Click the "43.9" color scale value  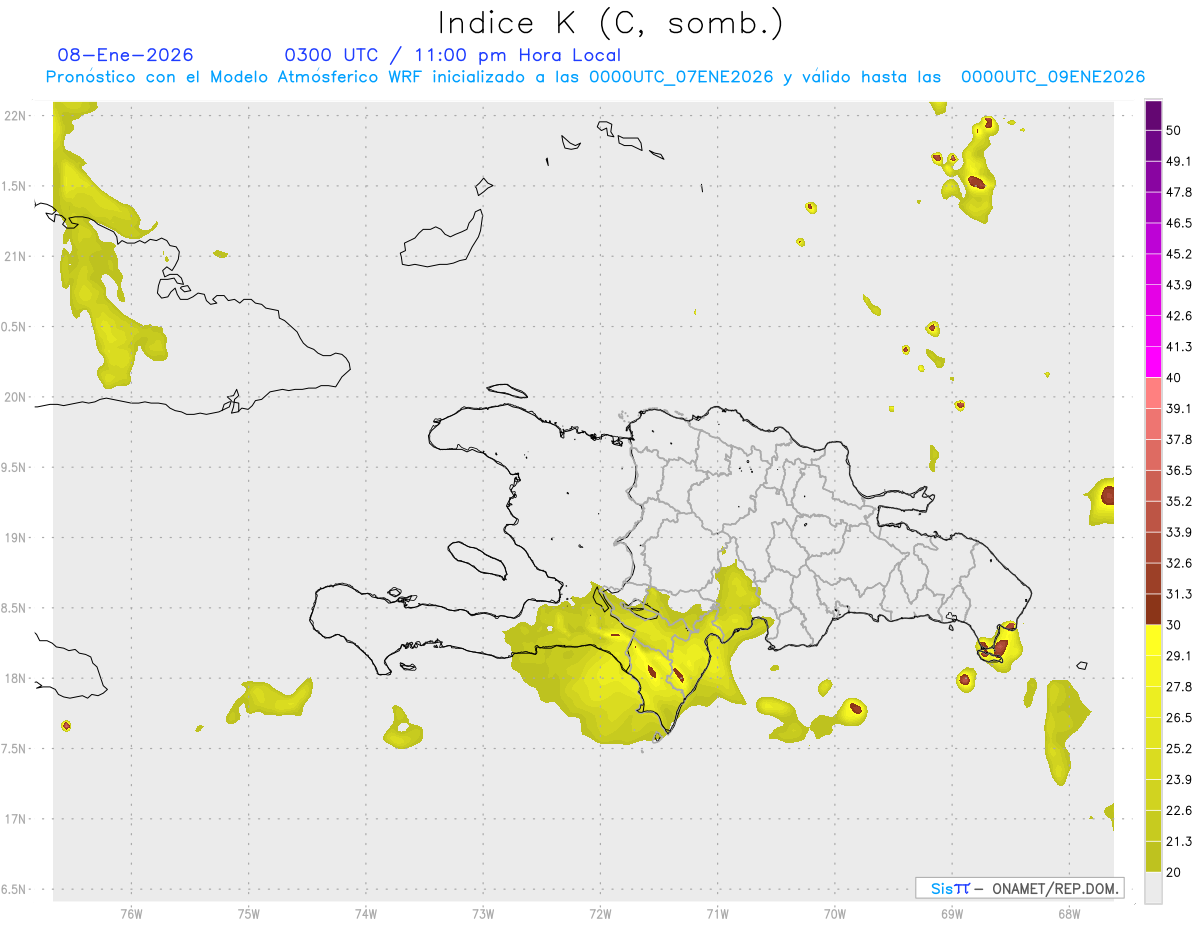pyautogui.click(x=1179, y=285)
